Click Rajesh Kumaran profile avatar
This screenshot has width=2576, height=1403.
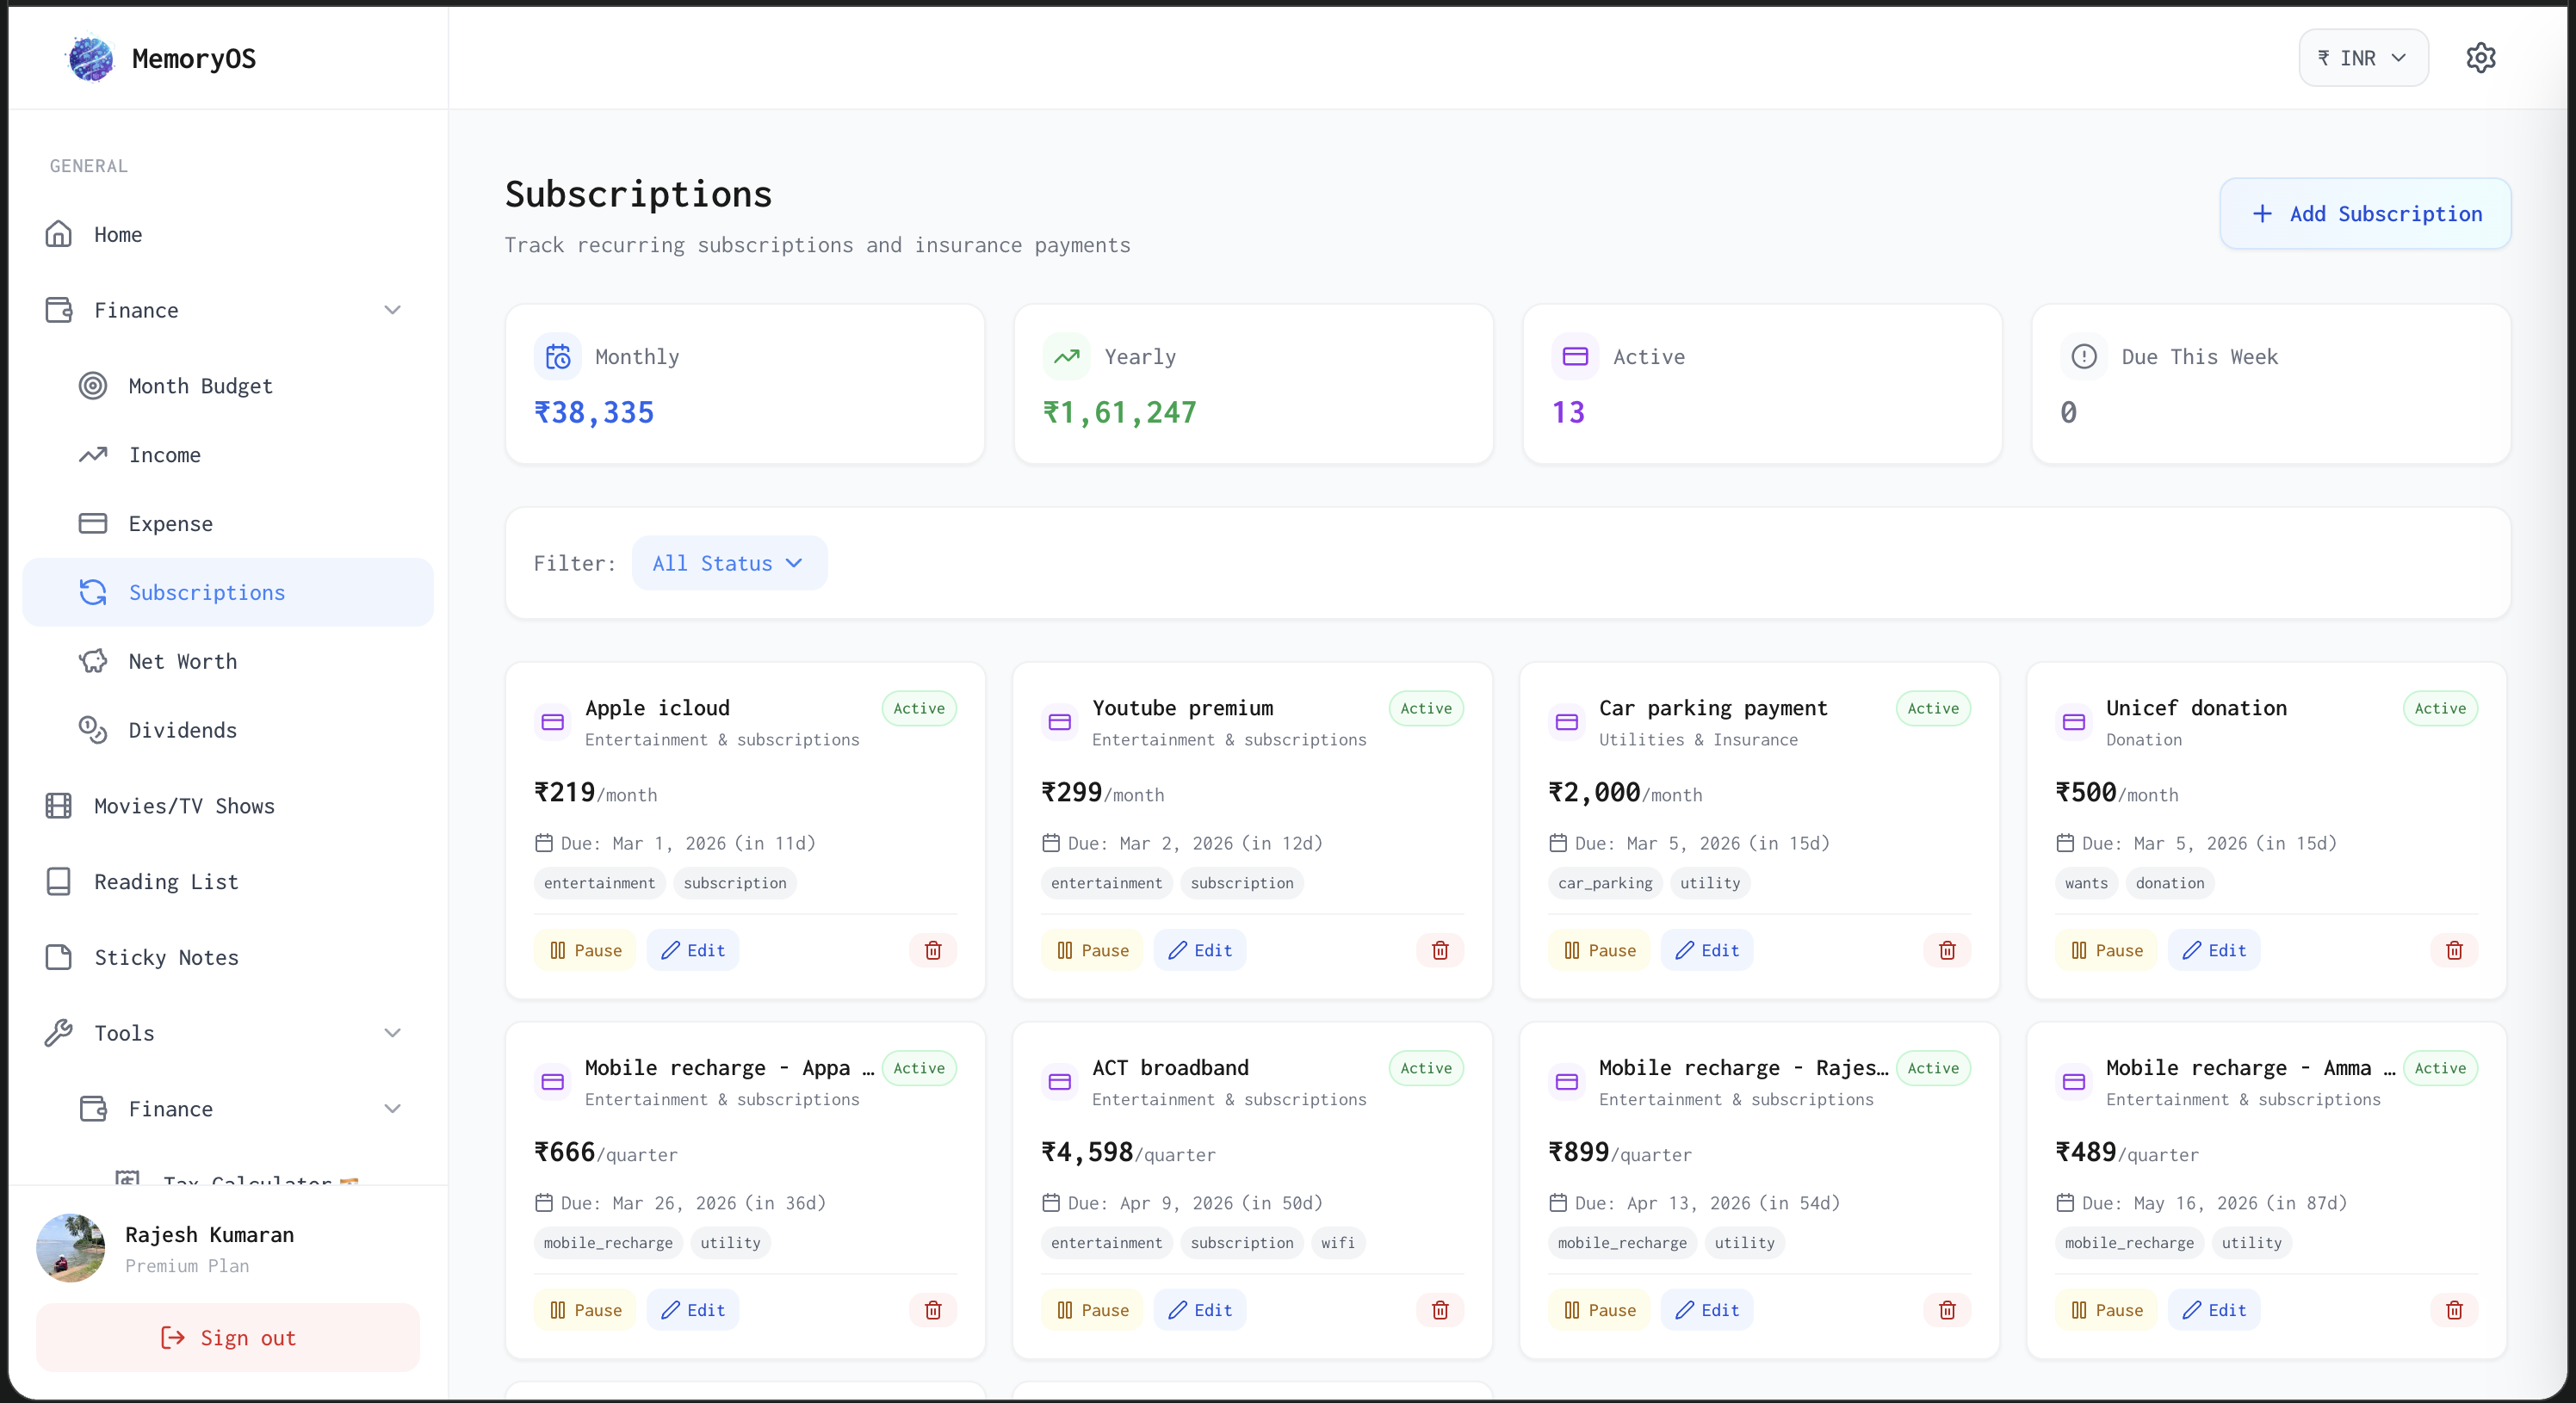[70, 1247]
